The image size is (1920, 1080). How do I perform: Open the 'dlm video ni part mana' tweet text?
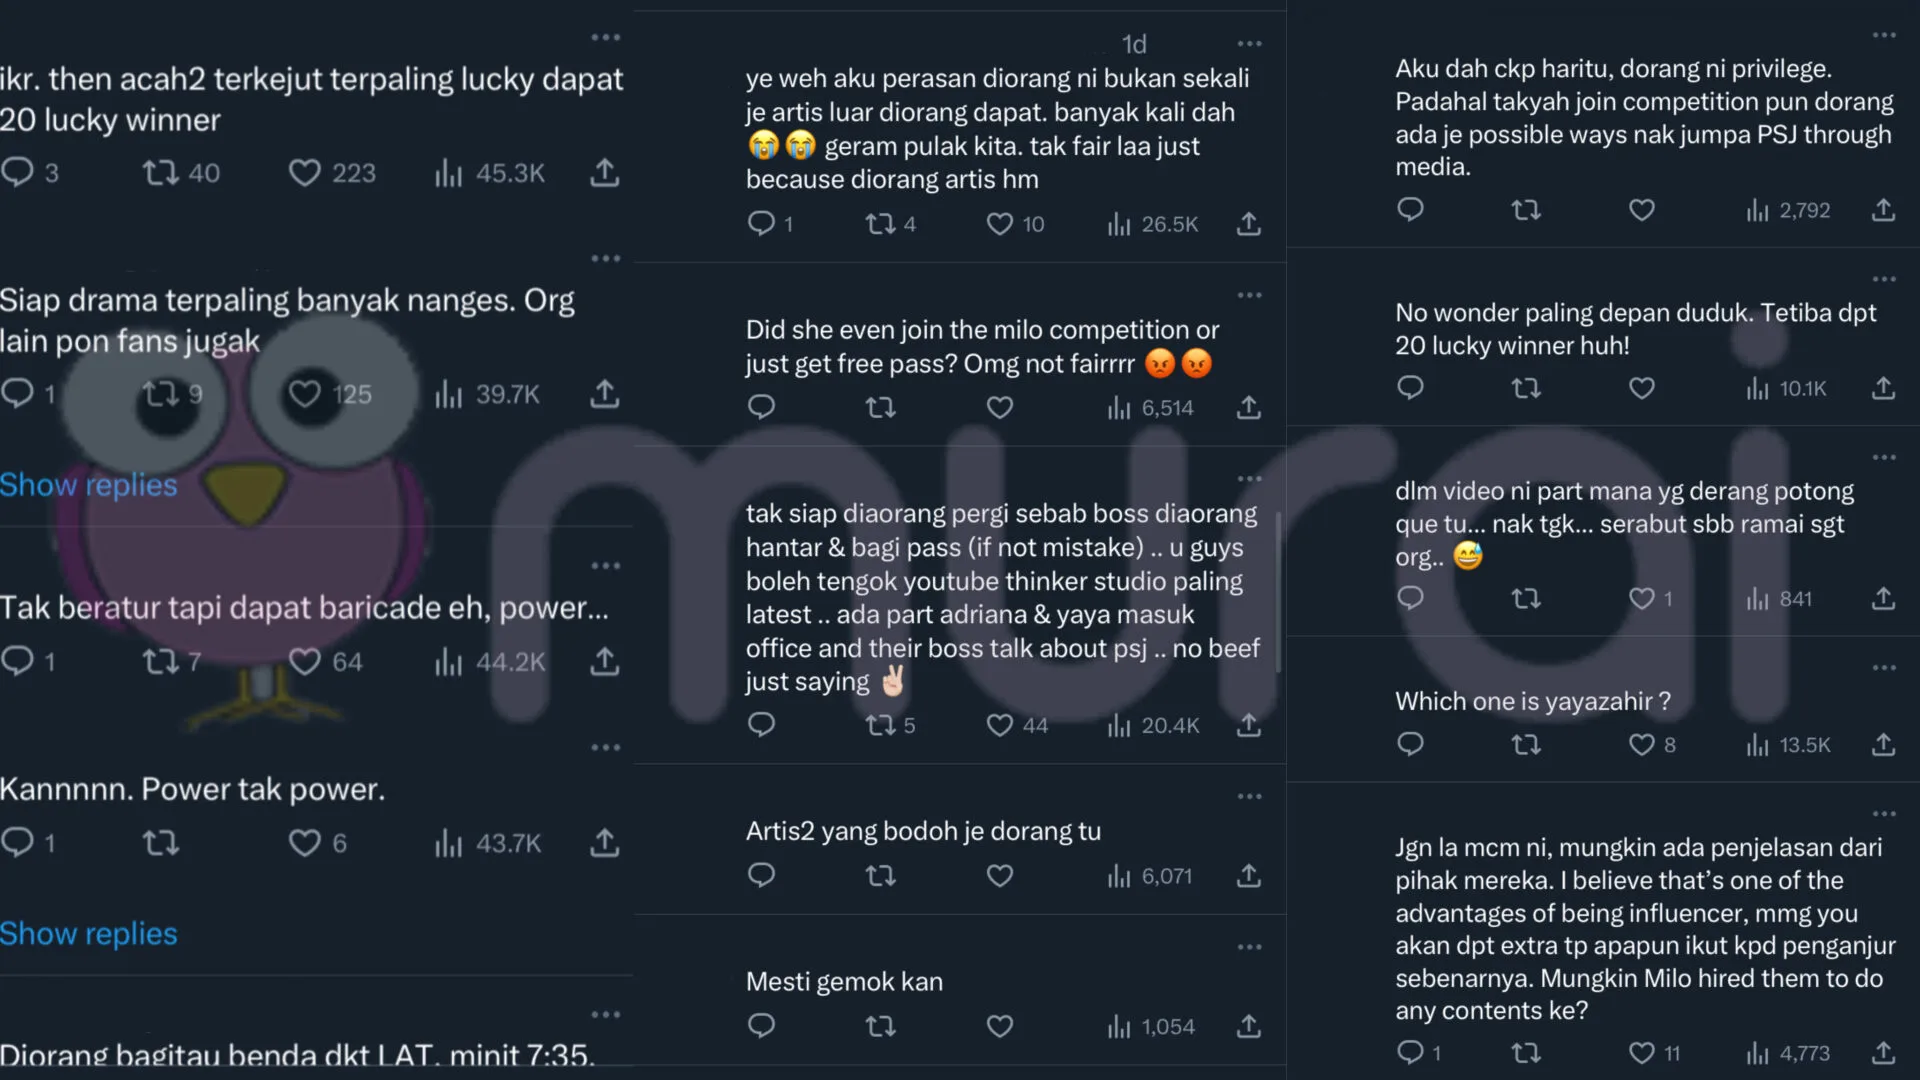pos(1624,523)
